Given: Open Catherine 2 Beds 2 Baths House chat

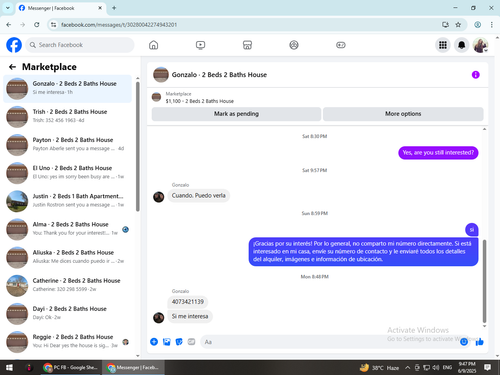Looking at the screenshot, I should pos(68,286).
